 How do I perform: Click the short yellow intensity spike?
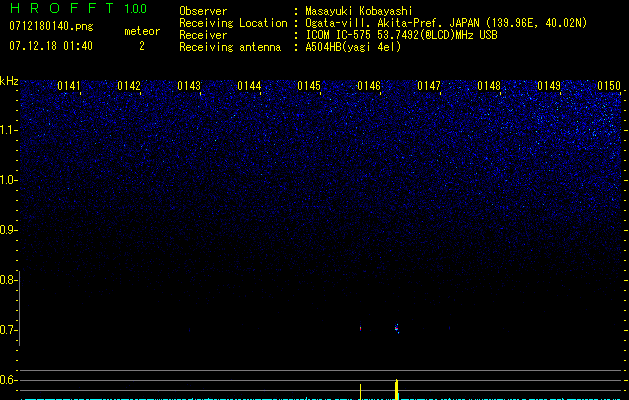tap(361, 392)
